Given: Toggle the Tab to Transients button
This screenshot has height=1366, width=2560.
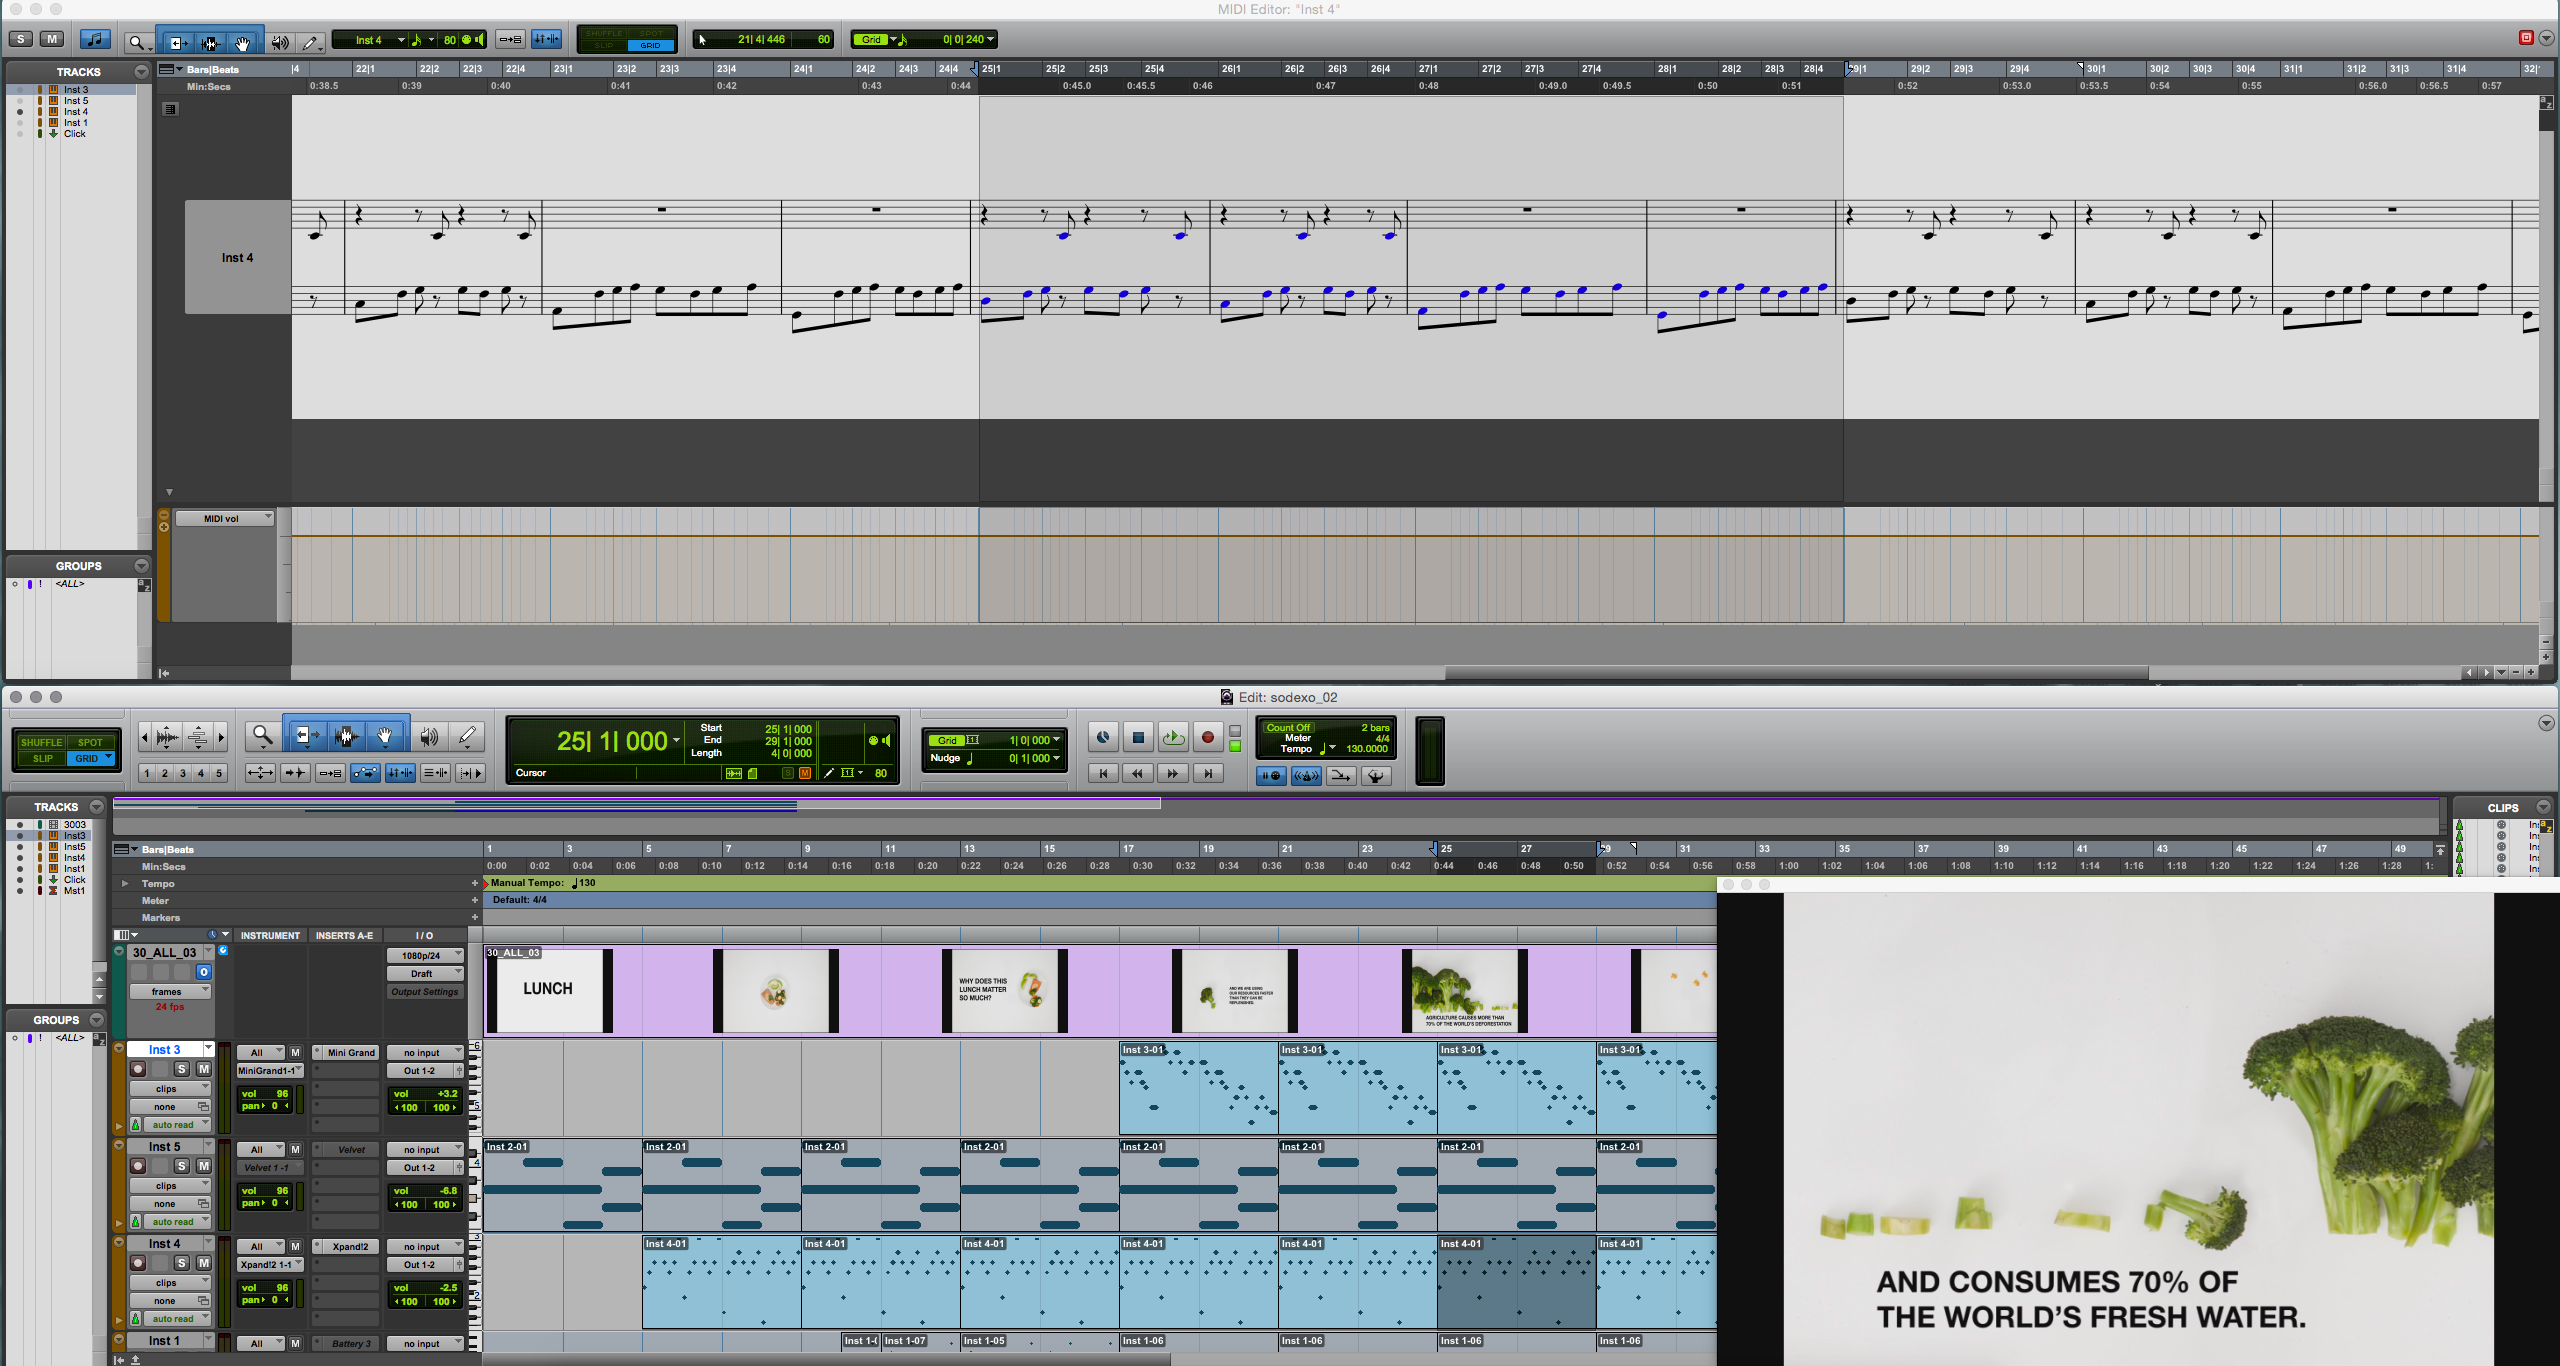Looking at the screenshot, I should (x=295, y=773).
